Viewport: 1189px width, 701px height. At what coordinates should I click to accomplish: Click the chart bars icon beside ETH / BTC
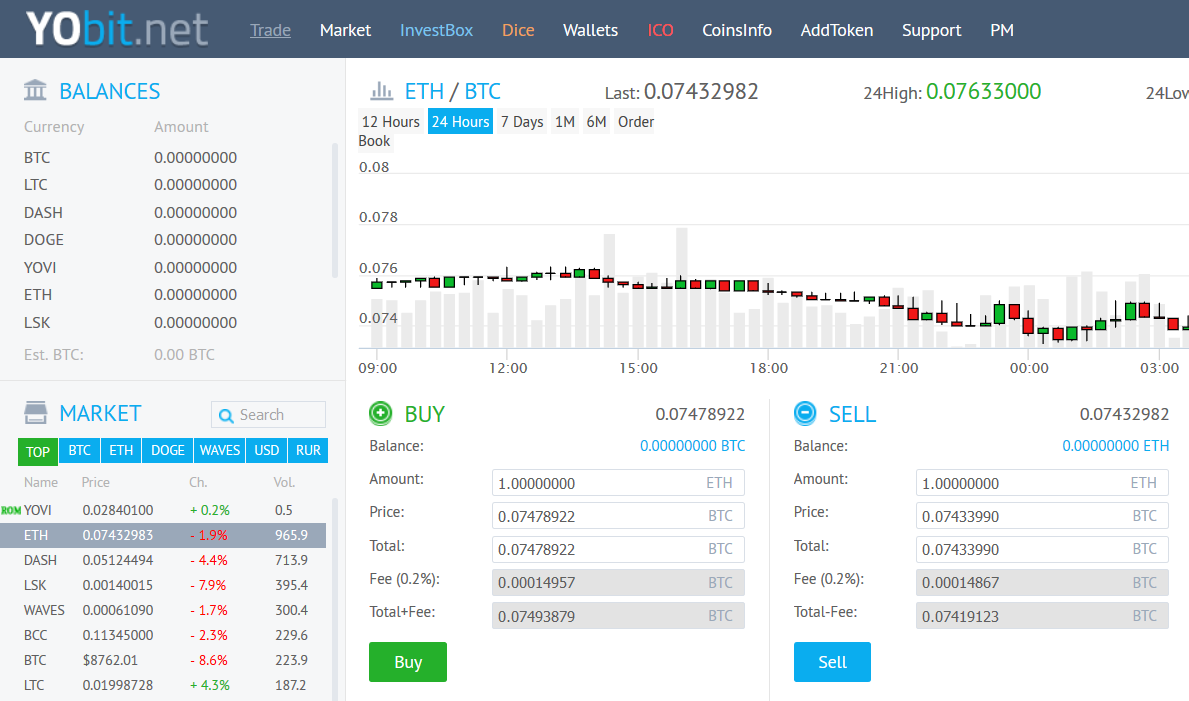tap(381, 91)
